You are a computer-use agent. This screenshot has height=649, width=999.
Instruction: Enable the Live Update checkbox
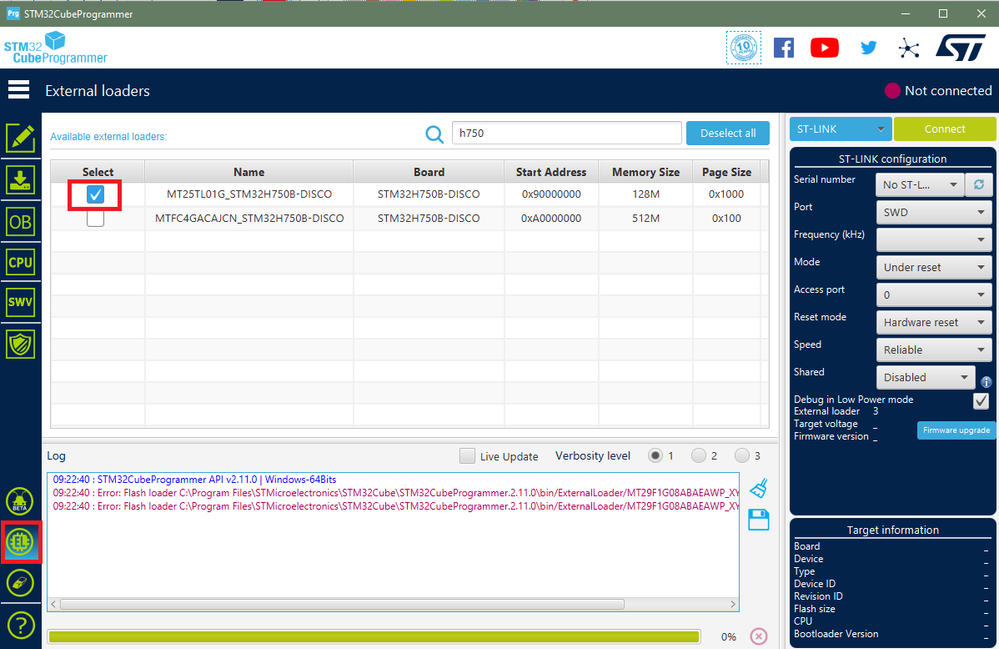(467, 456)
